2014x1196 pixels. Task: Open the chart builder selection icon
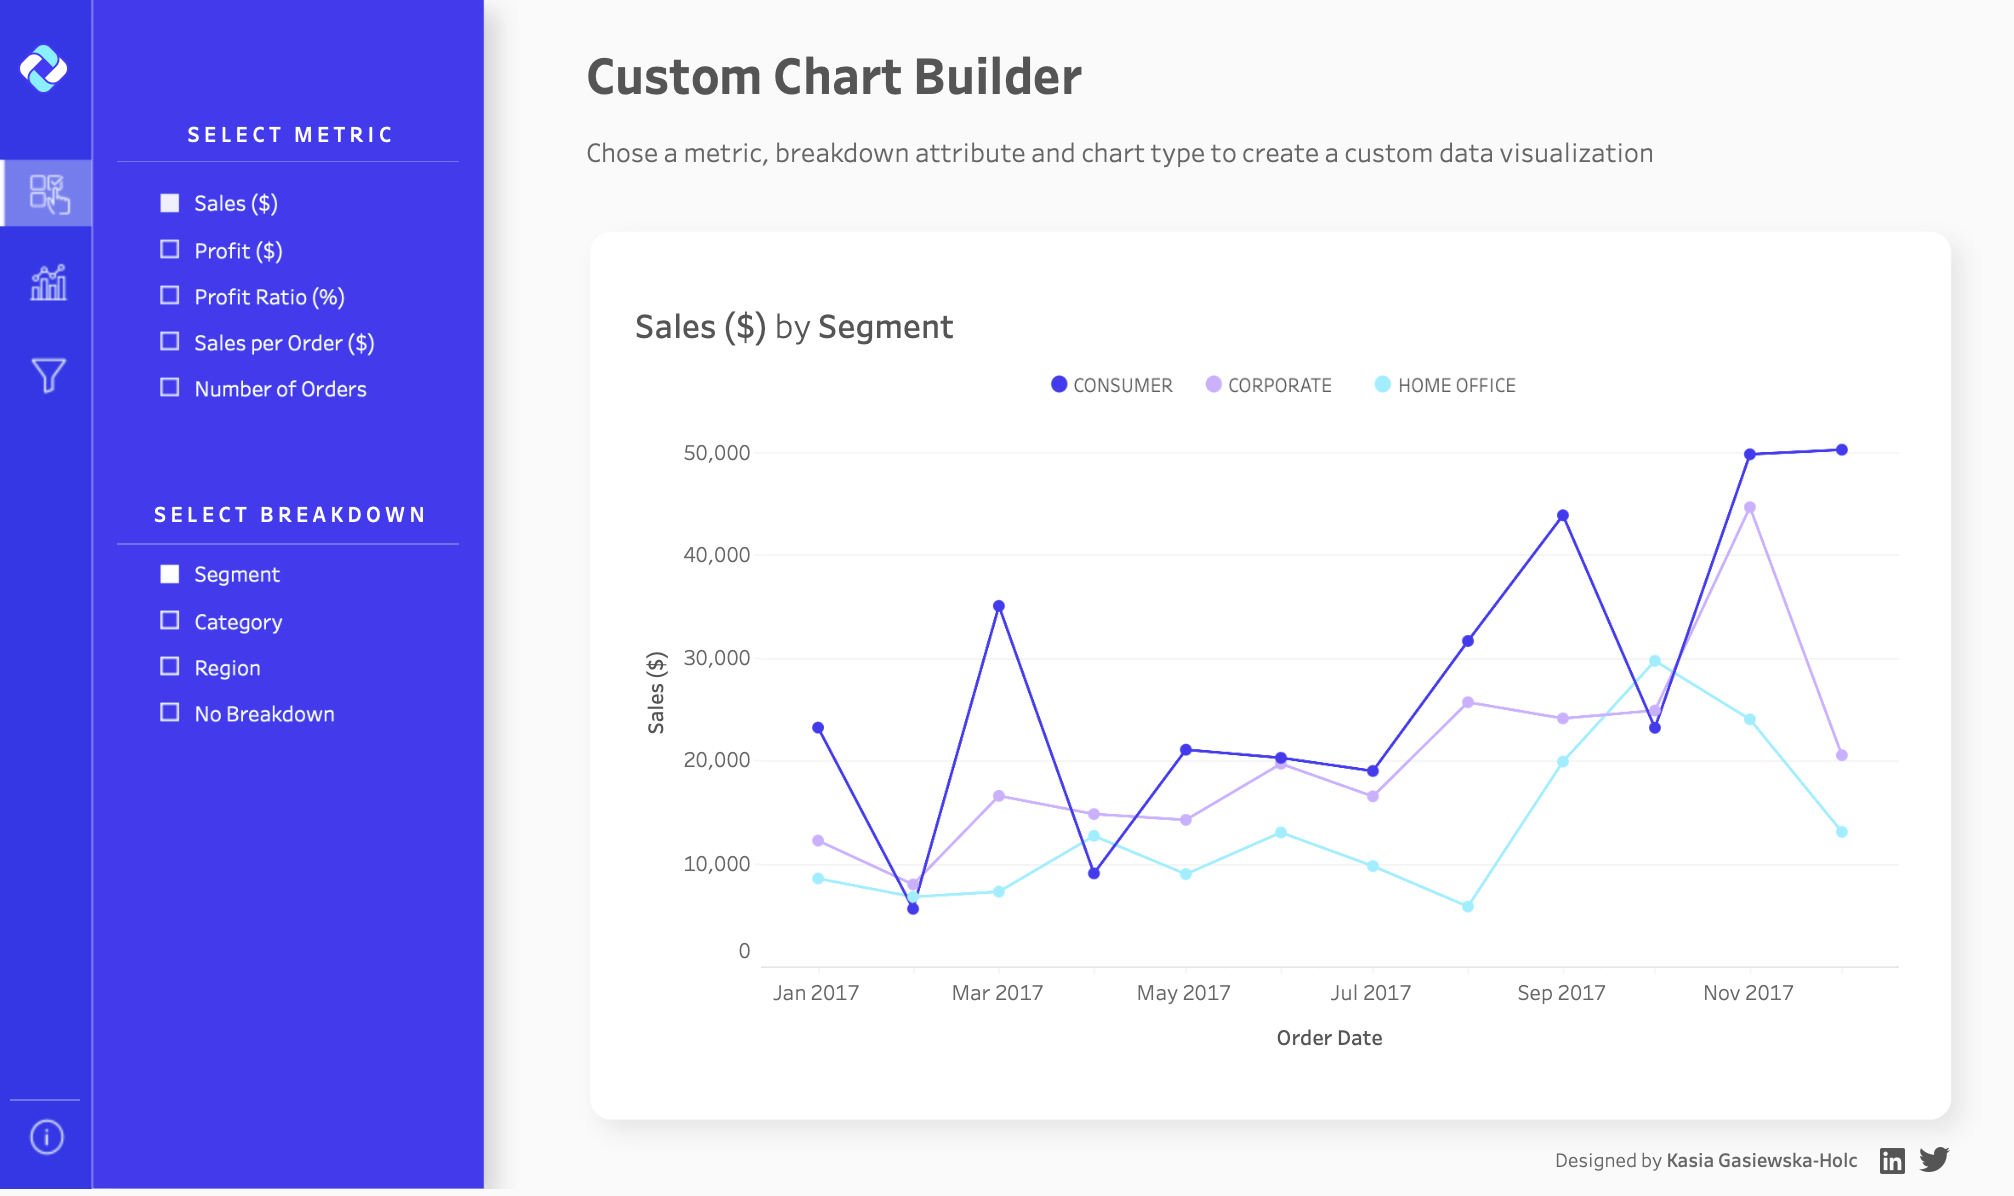pyautogui.click(x=48, y=194)
